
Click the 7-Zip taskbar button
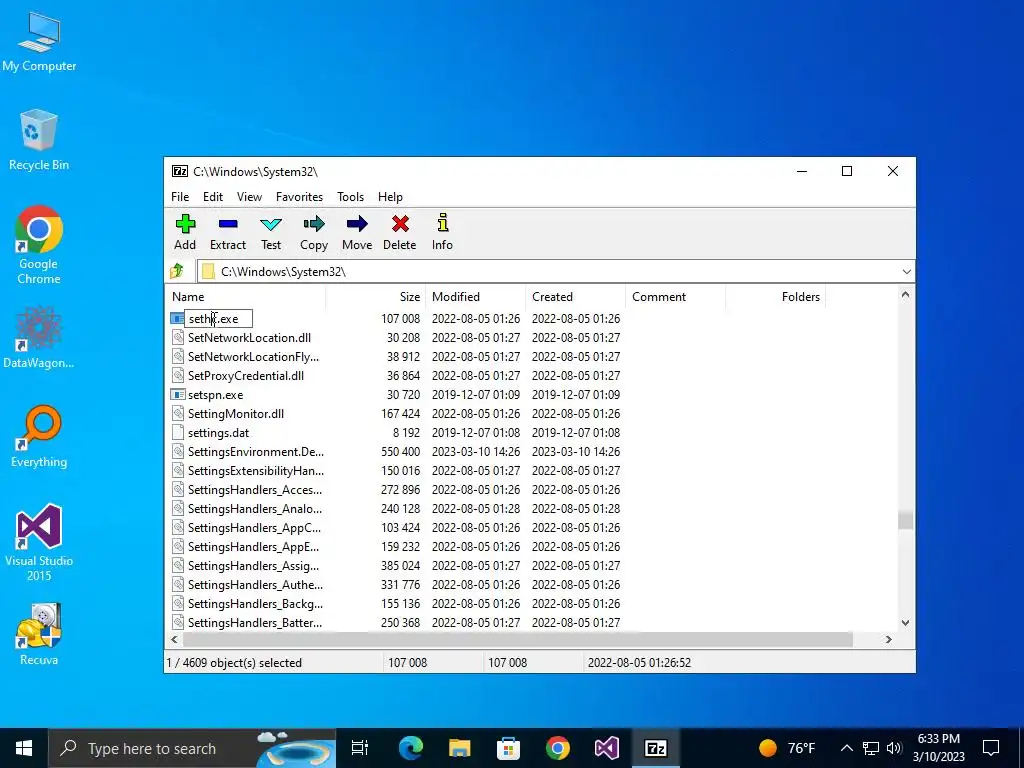[x=656, y=748]
